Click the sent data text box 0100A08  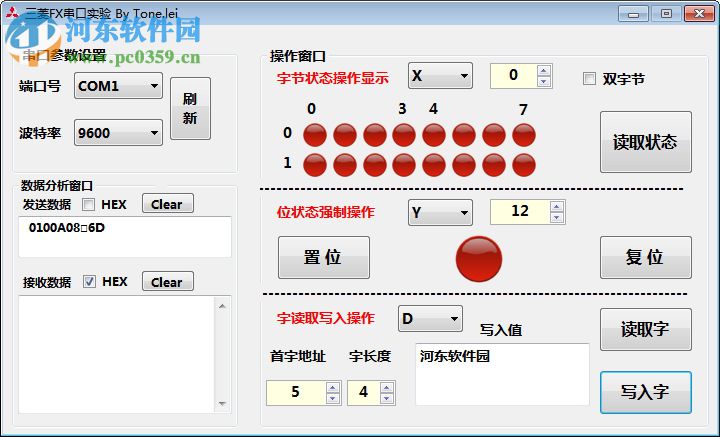pos(125,237)
